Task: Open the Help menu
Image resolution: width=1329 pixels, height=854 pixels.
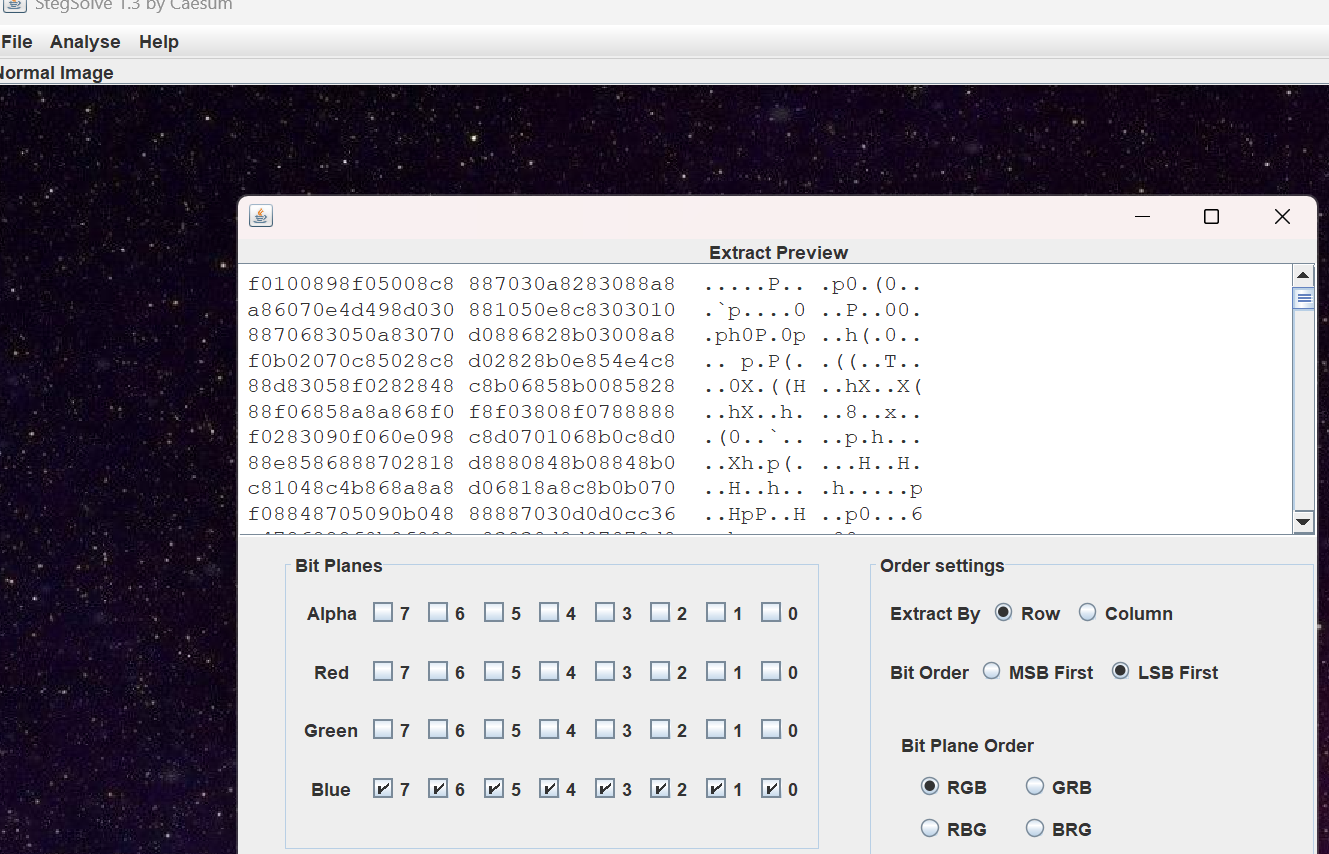Action: [x=159, y=42]
